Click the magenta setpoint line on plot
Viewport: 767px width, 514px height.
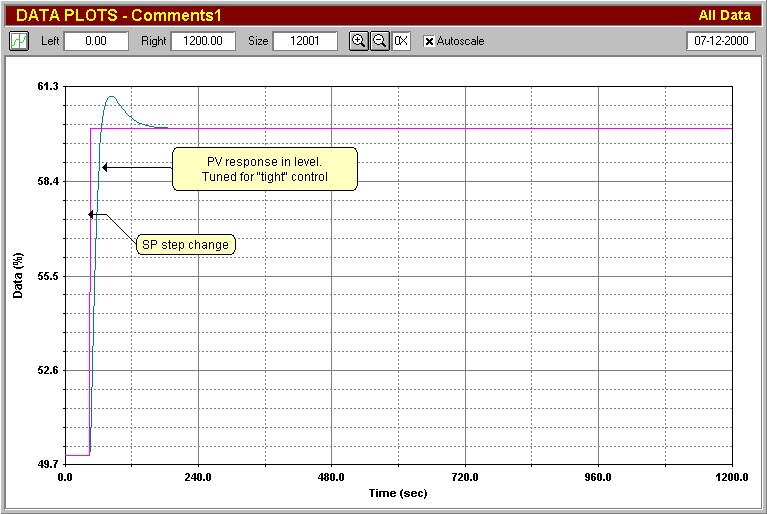point(450,128)
